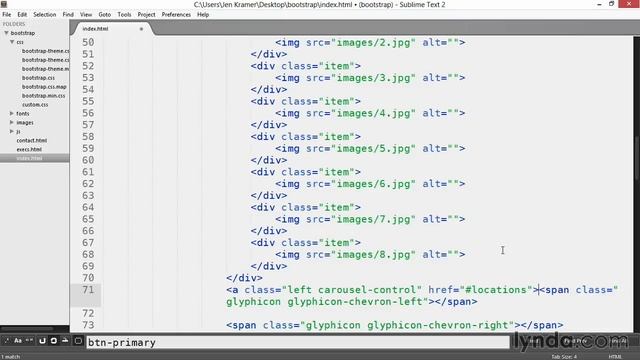Viewport: 640px width, 360px height.
Task: Open the Tools menu
Action: (124, 14)
